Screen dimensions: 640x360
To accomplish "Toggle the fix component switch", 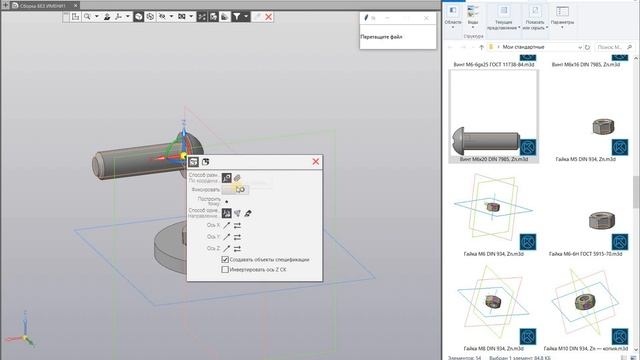I will click(236, 189).
